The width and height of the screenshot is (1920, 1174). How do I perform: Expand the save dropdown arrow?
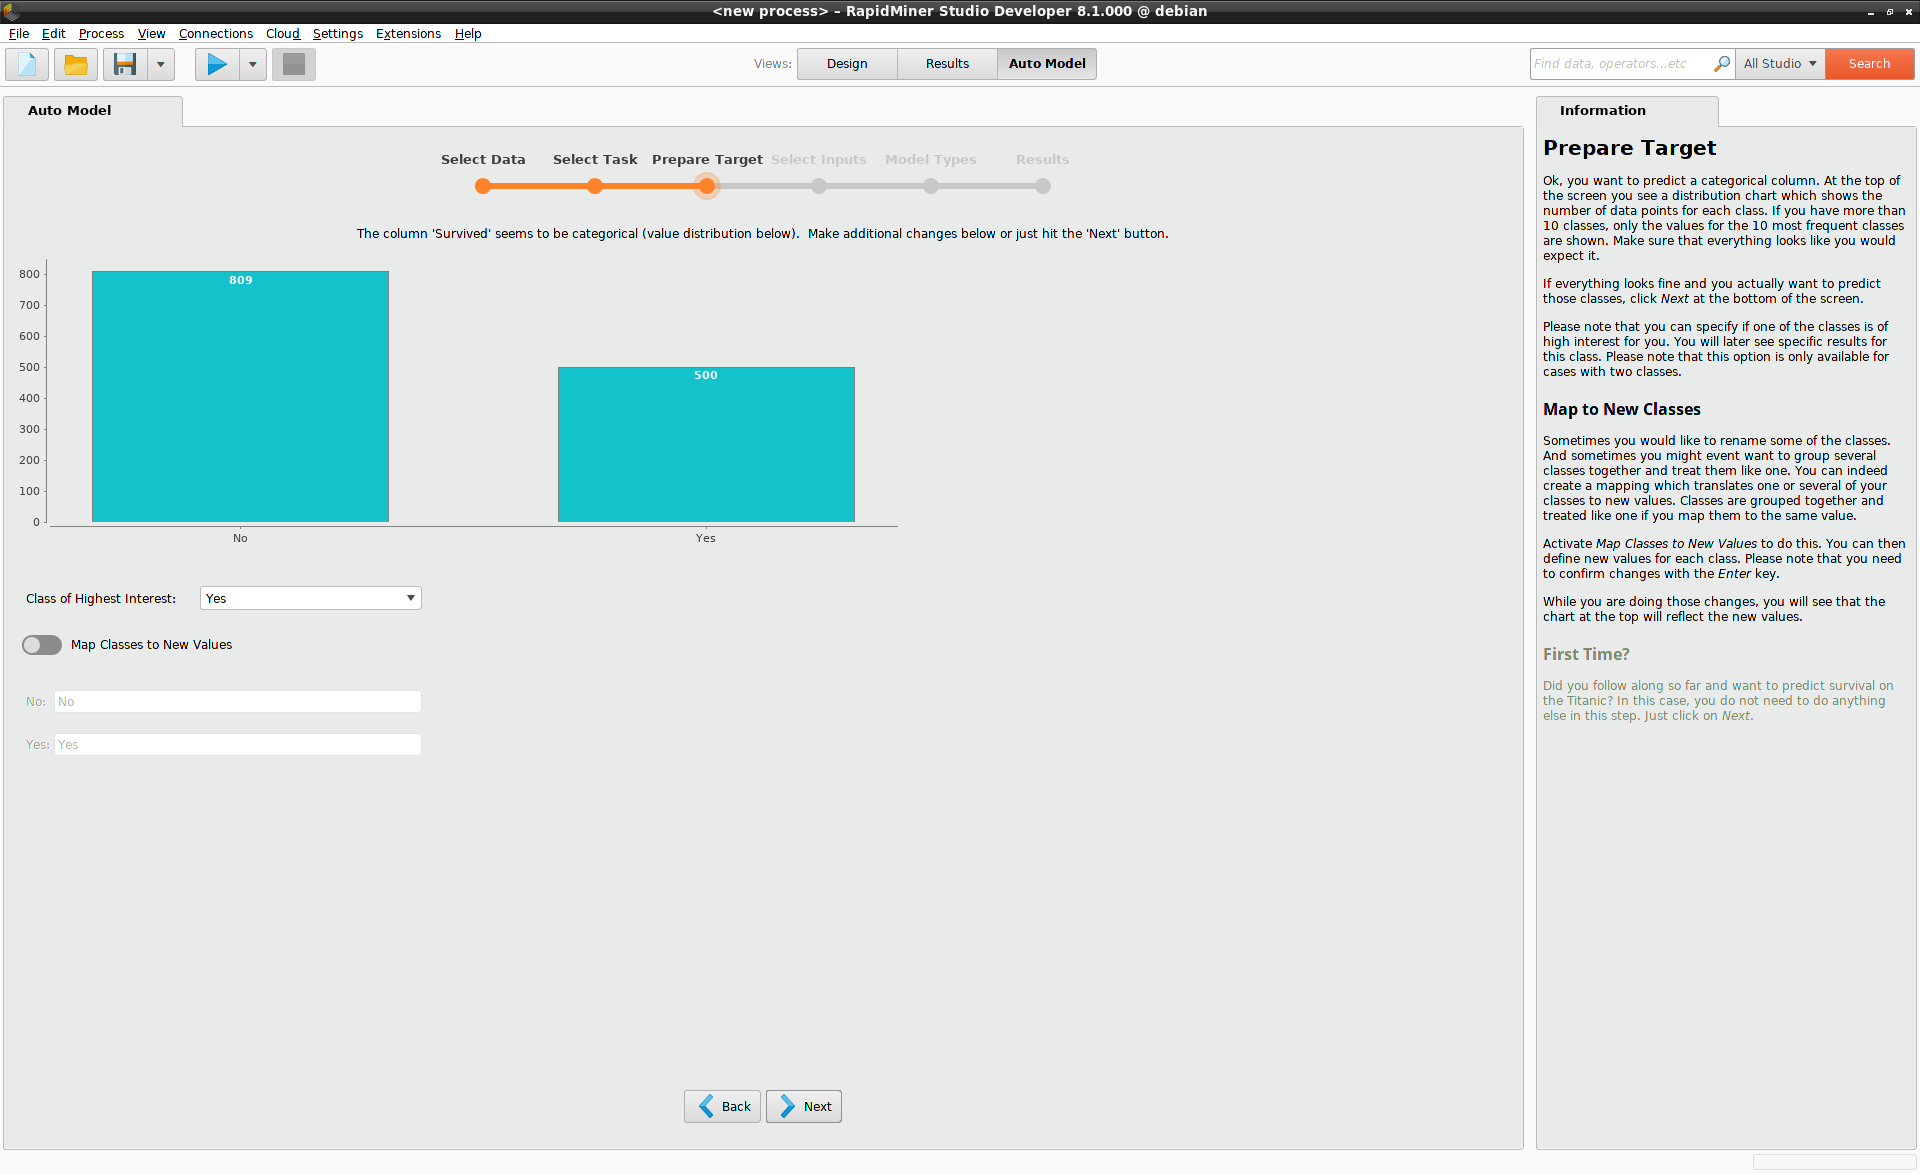tap(158, 63)
